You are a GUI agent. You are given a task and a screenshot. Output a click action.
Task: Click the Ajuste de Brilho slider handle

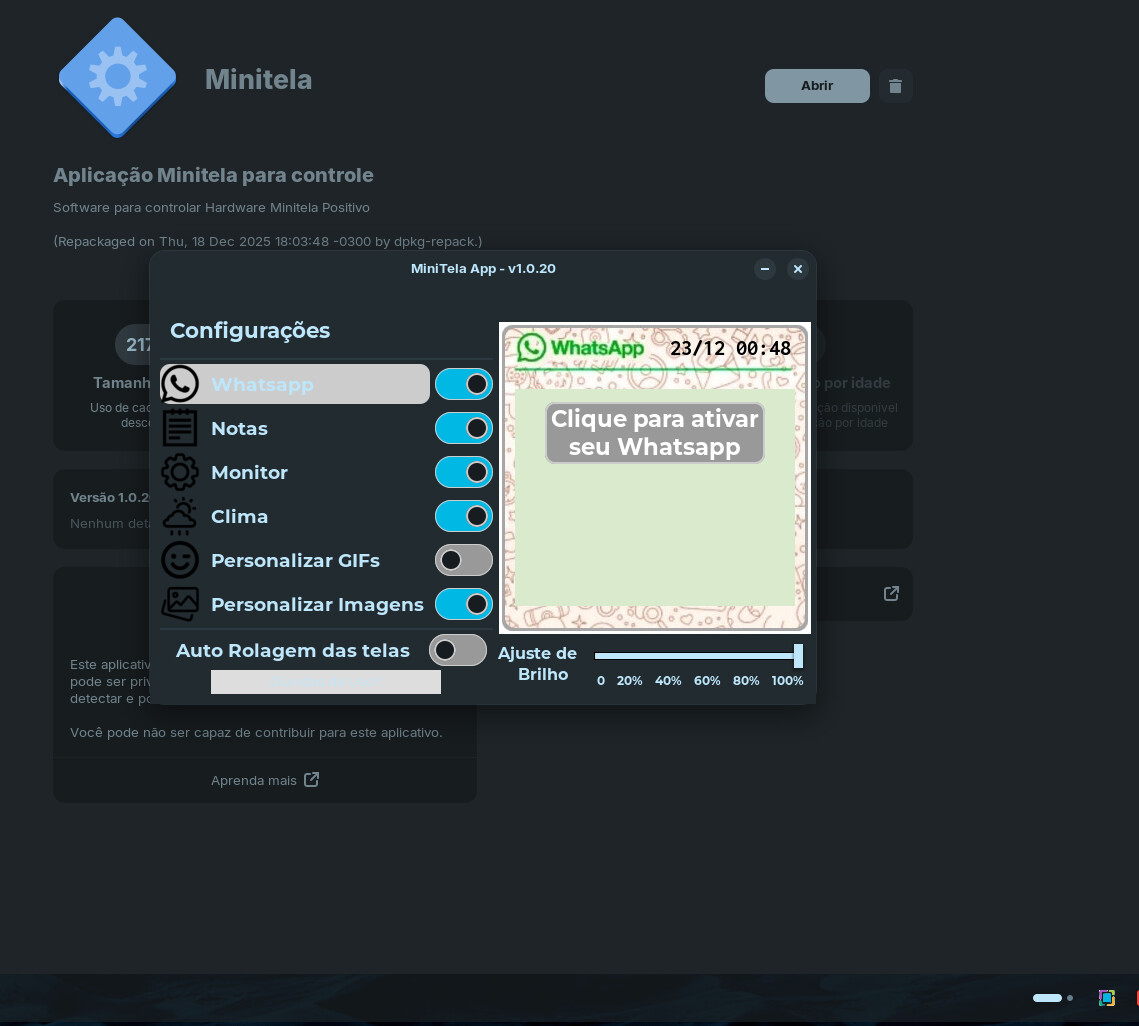[798, 656]
